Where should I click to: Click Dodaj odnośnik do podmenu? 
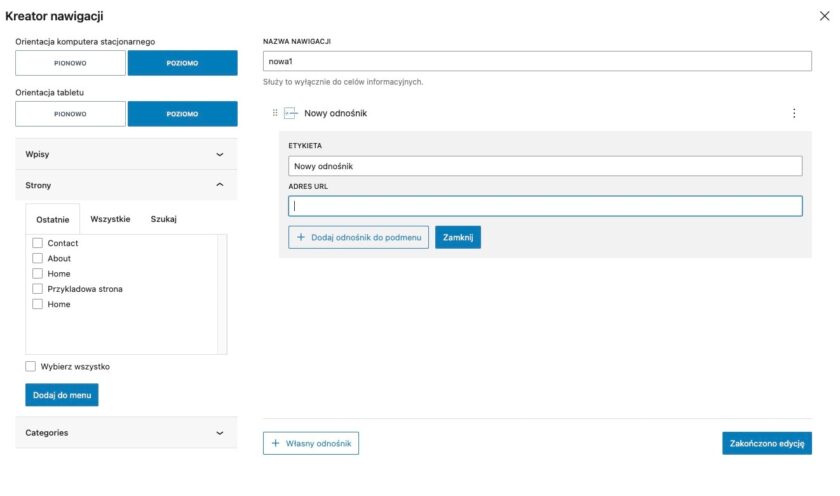(x=358, y=237)
